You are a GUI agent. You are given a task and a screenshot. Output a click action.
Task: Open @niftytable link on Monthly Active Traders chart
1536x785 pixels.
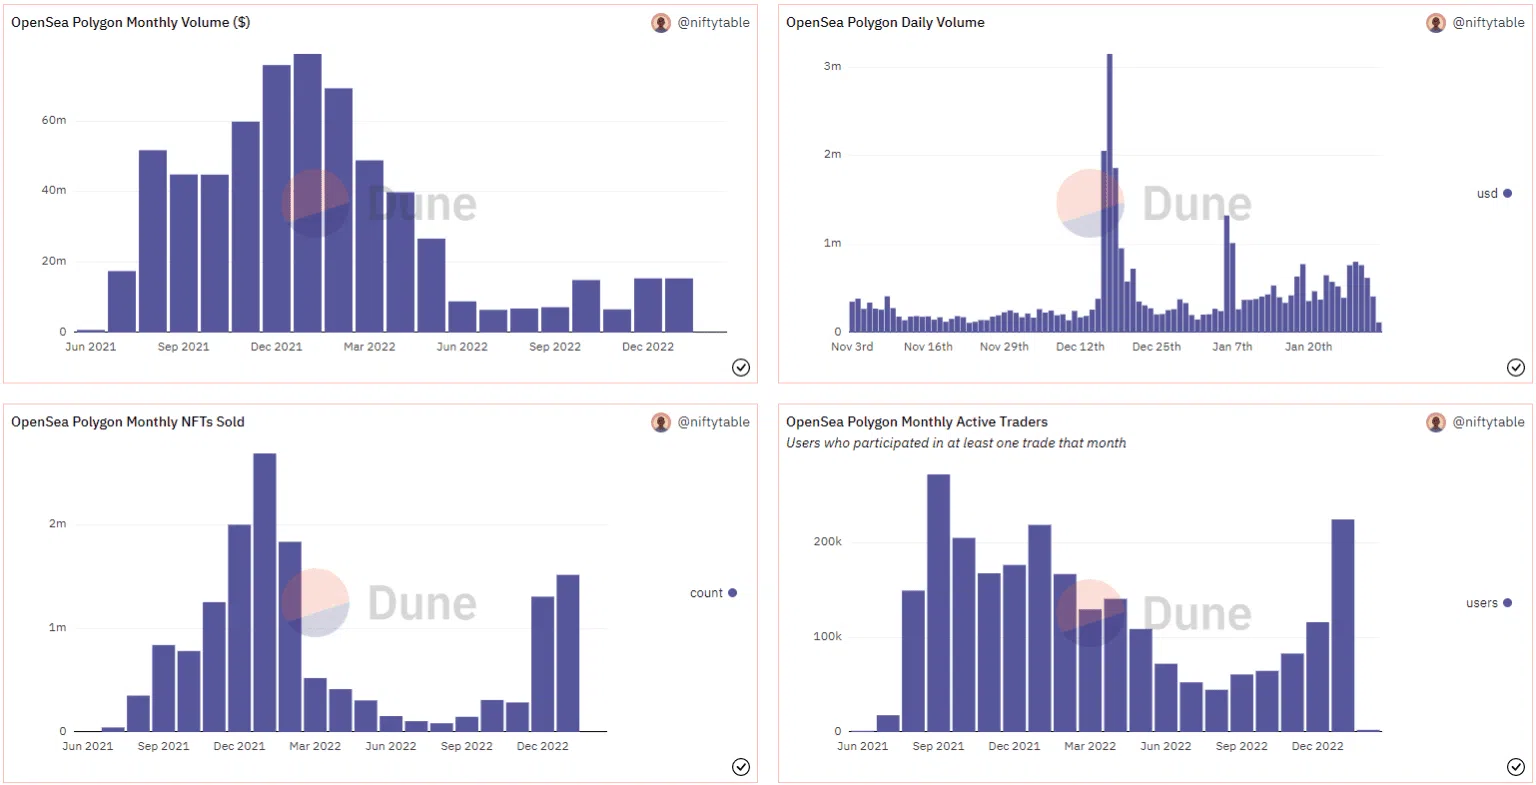(x=1489, y=422)
